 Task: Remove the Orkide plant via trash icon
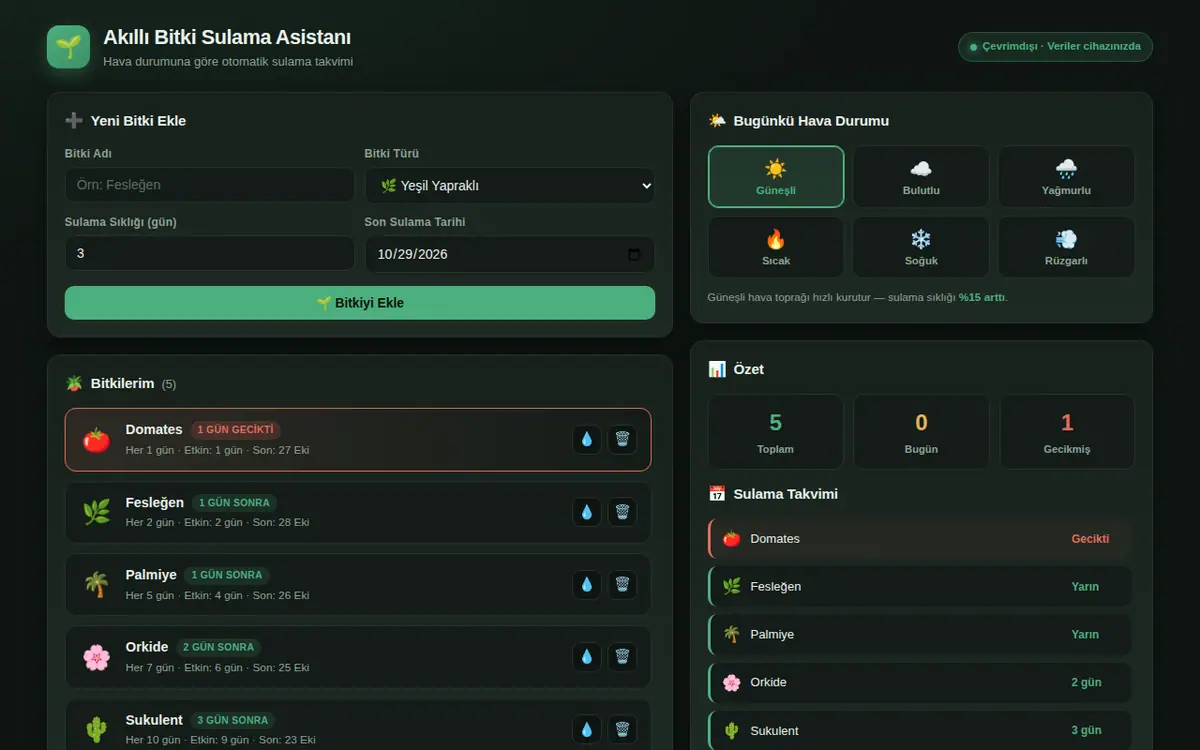pos(622,657)
